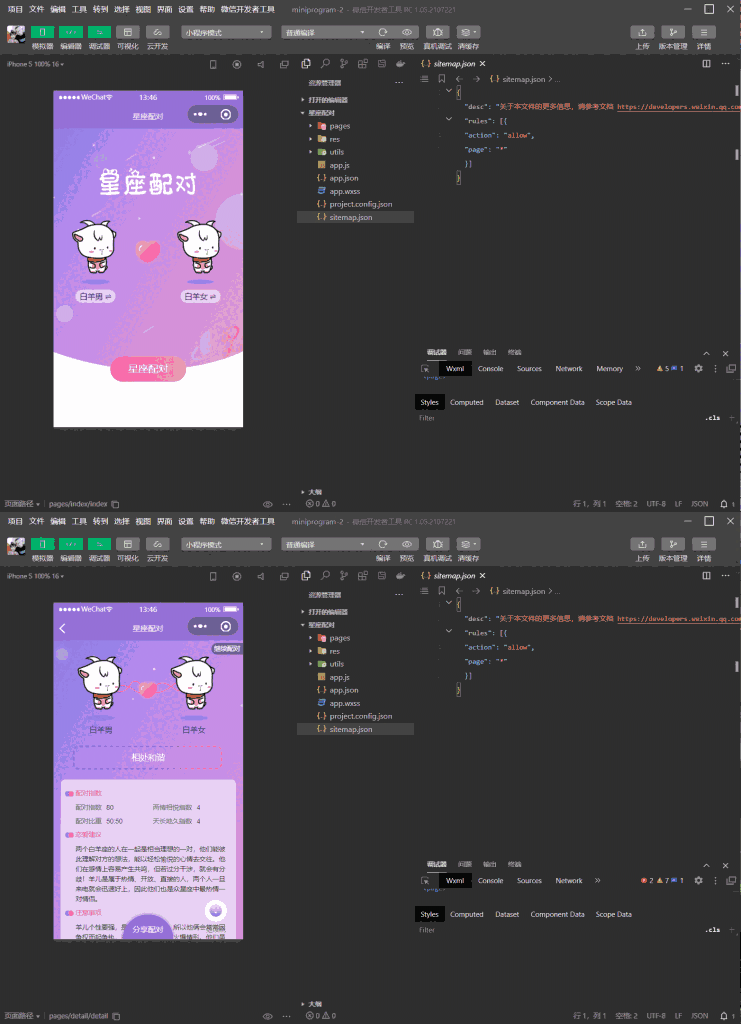Click the simulator record icon in index-page window
Screen dimensions: 741x1024
click(236, 64)
